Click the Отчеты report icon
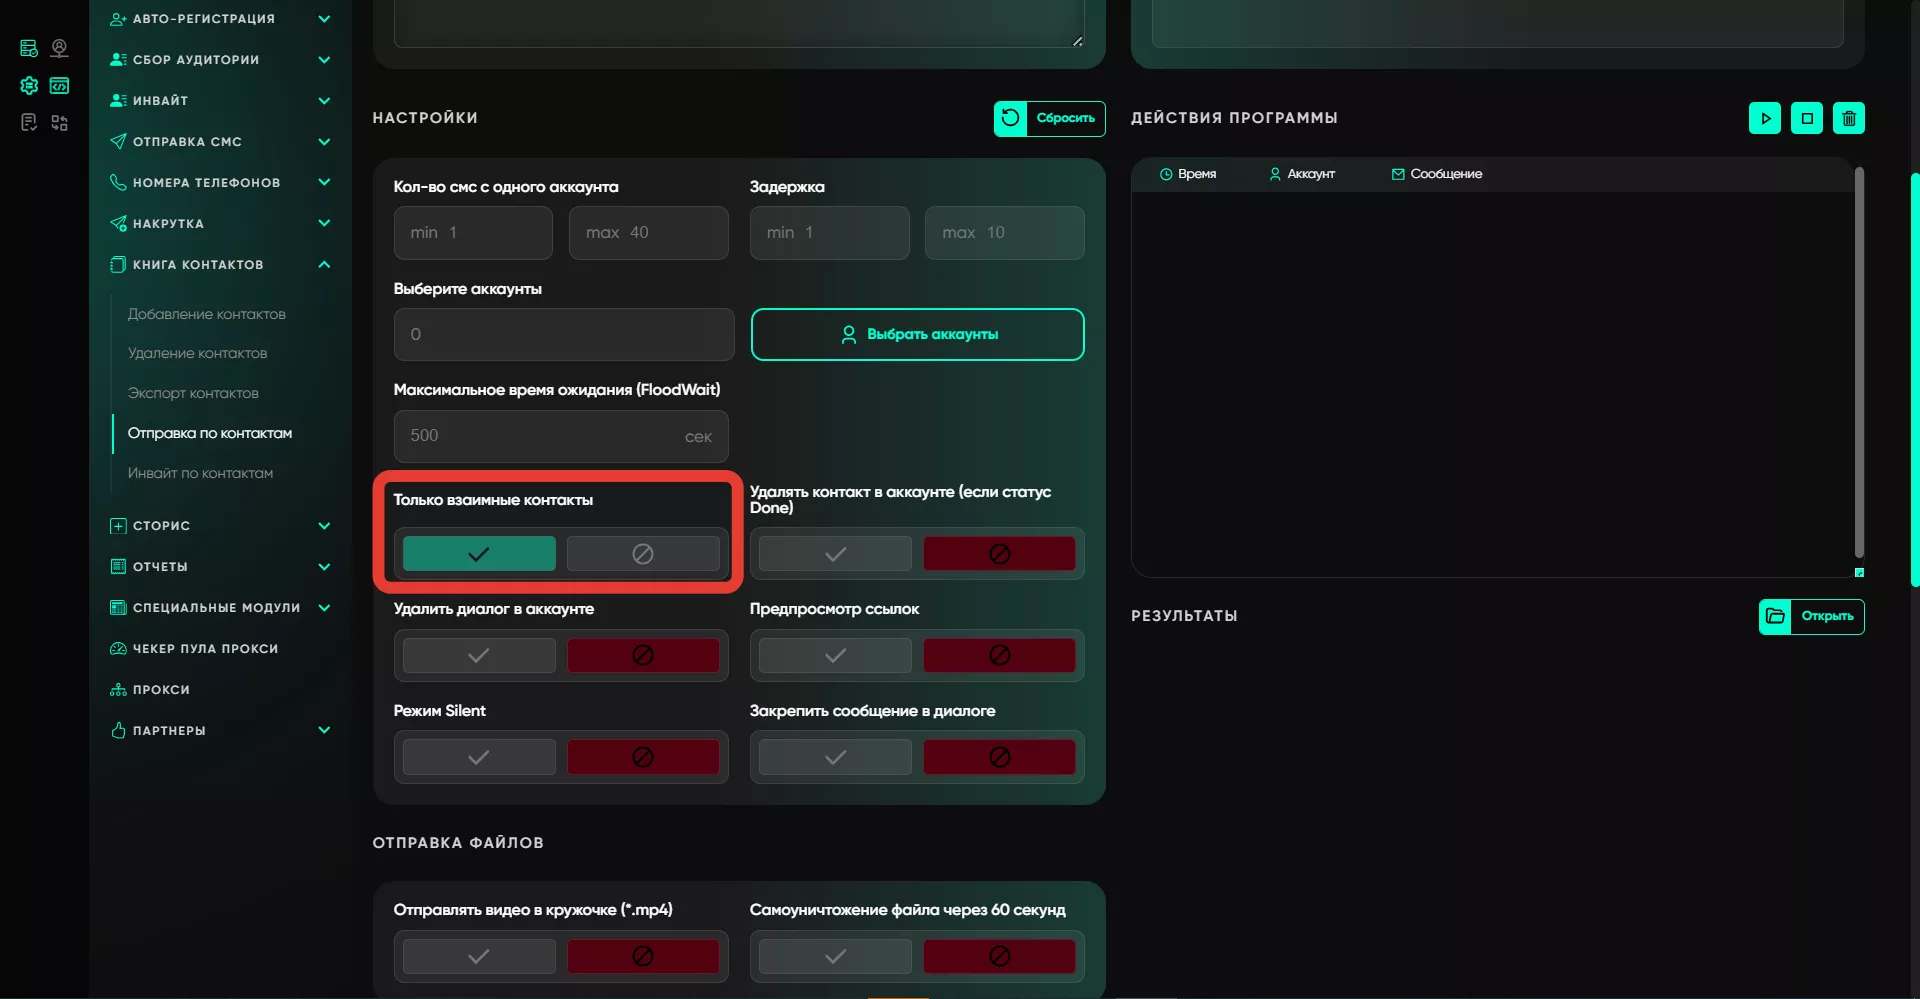The width and height of the screenshot is (1920, 999). (118, 567)
